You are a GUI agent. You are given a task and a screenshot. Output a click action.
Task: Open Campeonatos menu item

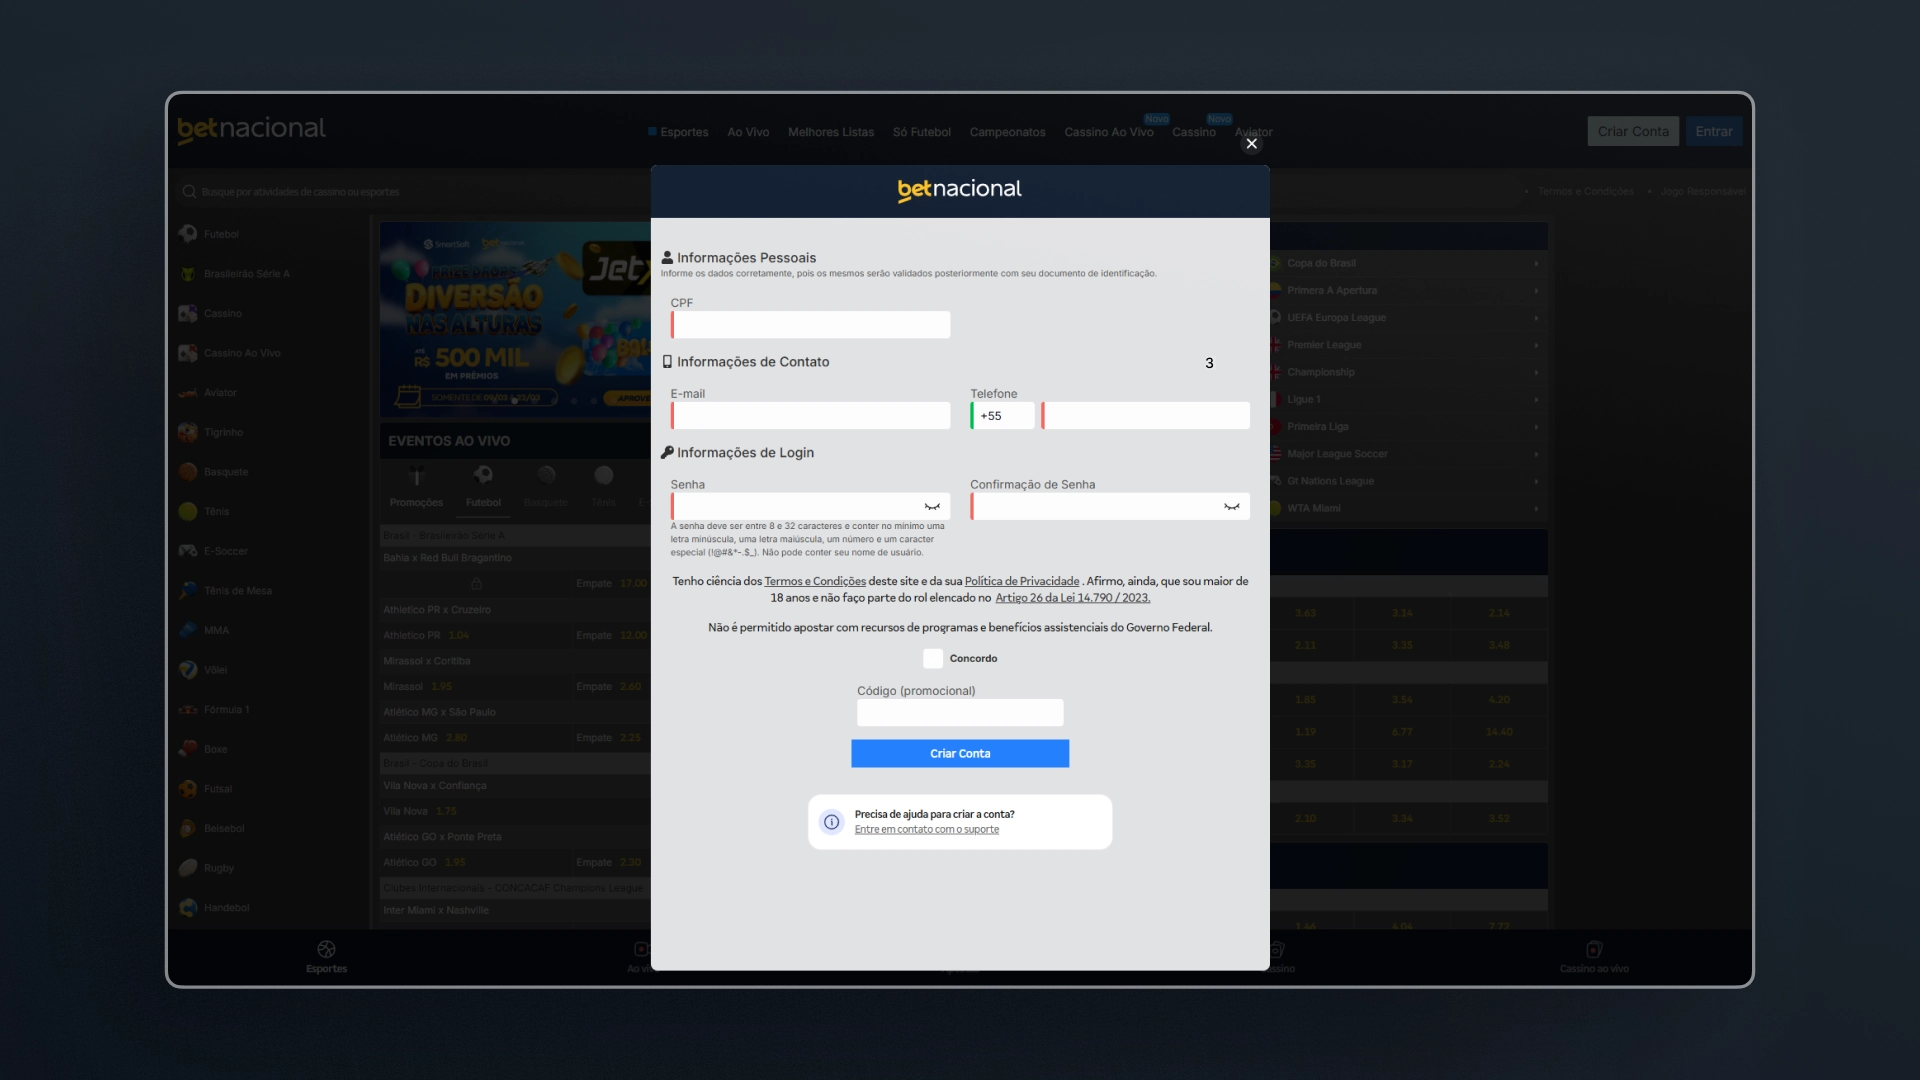1007,132
